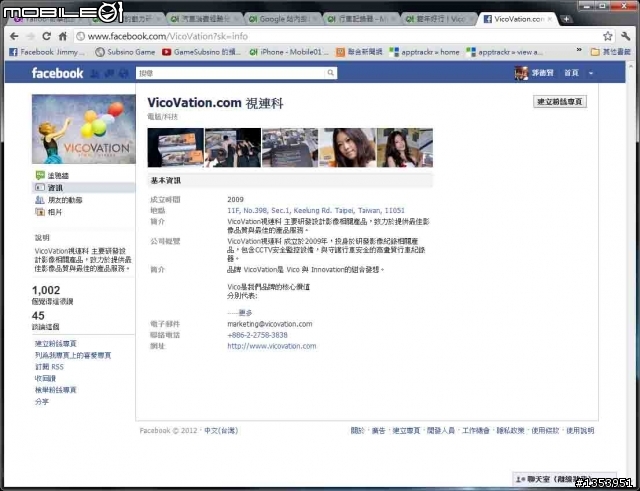Click the +886-2-2758-3838 phone number link

257,335
